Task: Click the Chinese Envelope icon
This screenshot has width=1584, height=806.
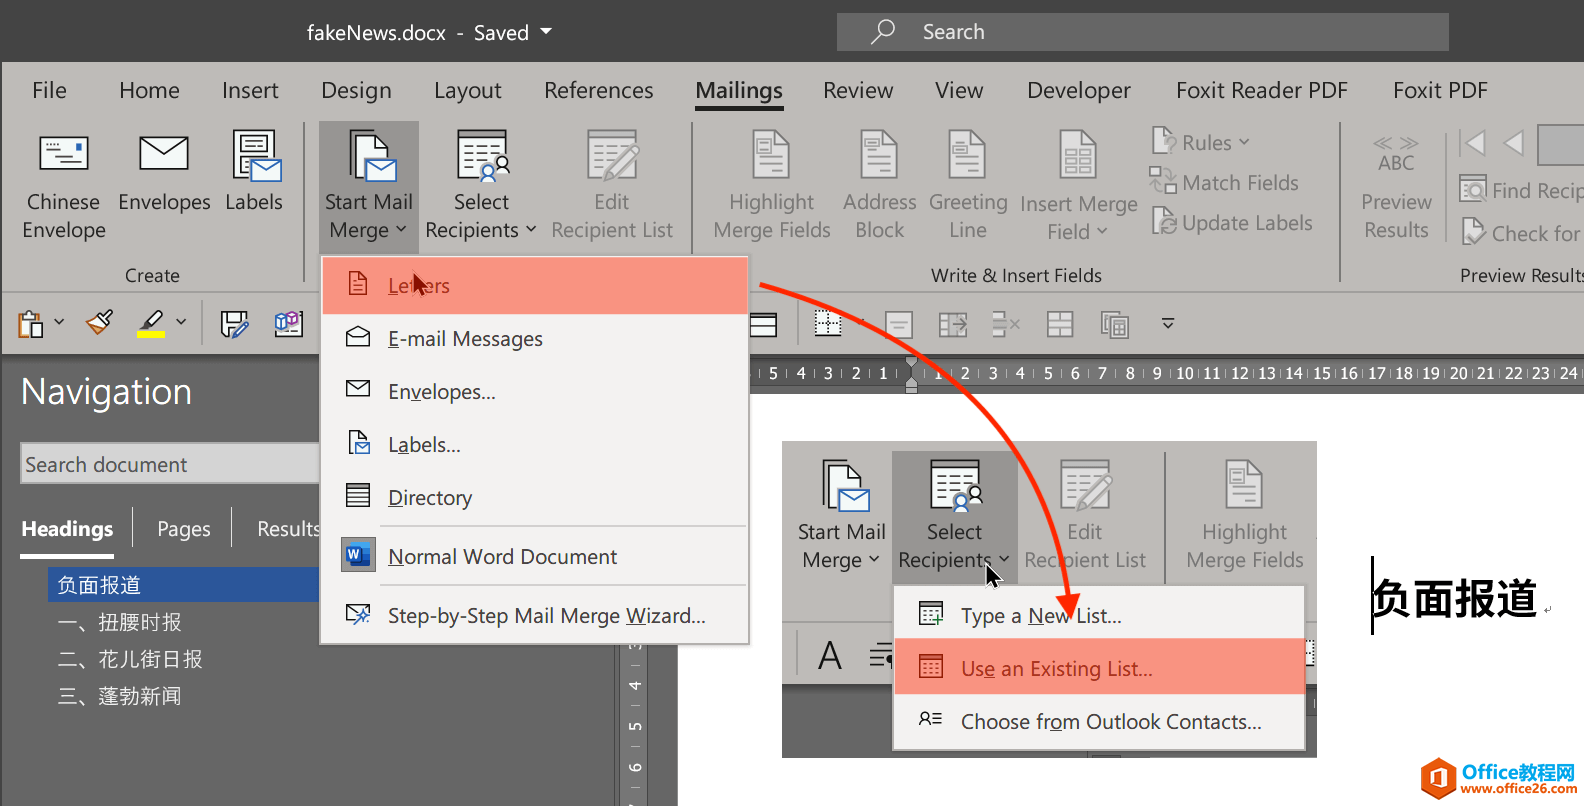Action: [x=64, y=155]
